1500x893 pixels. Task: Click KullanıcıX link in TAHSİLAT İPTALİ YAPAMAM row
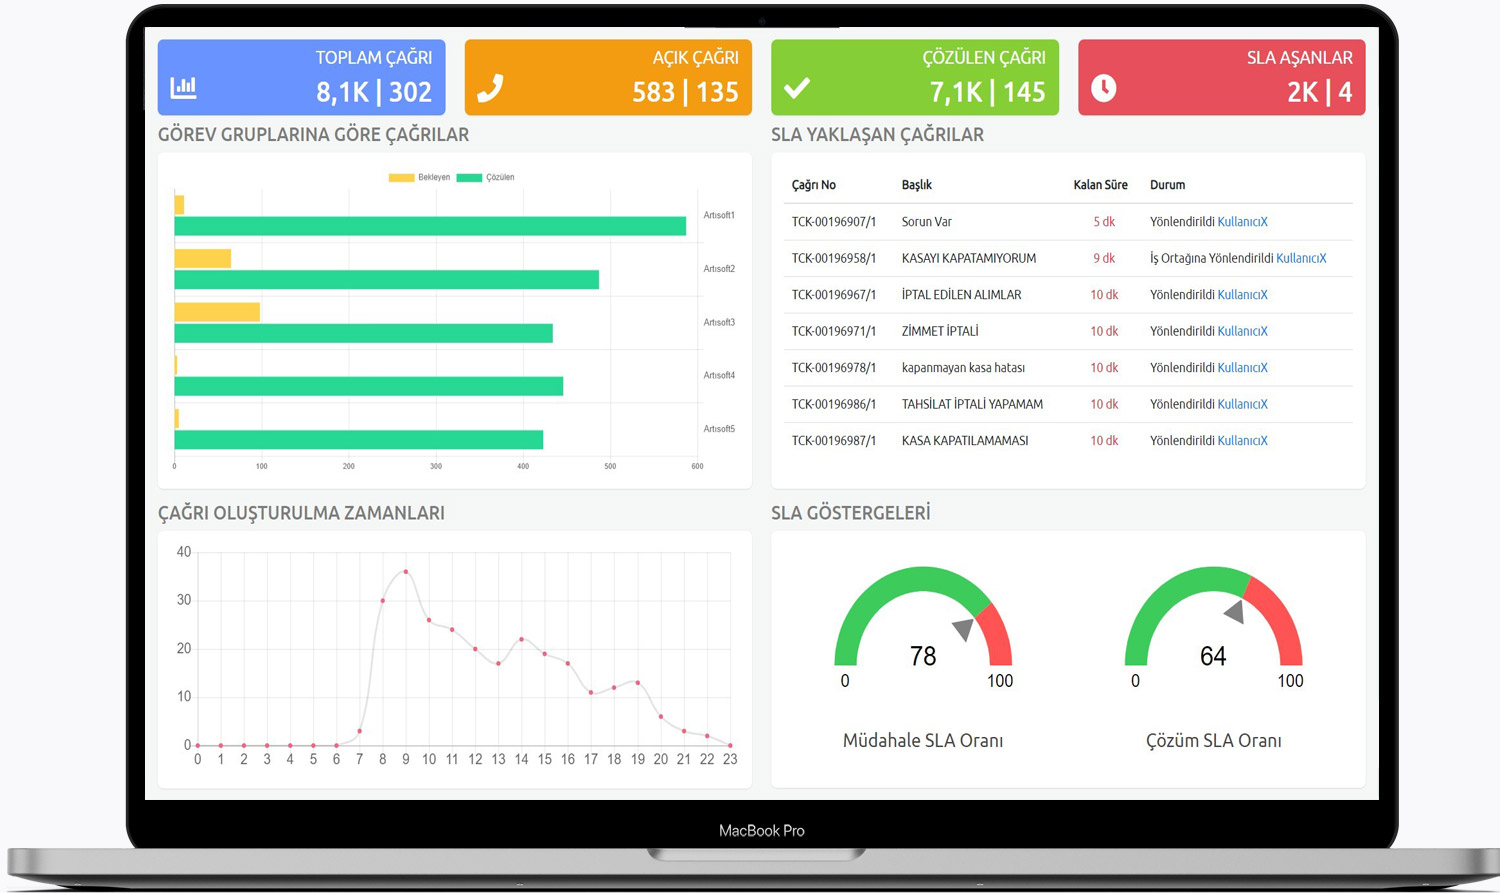(1242, 404)
